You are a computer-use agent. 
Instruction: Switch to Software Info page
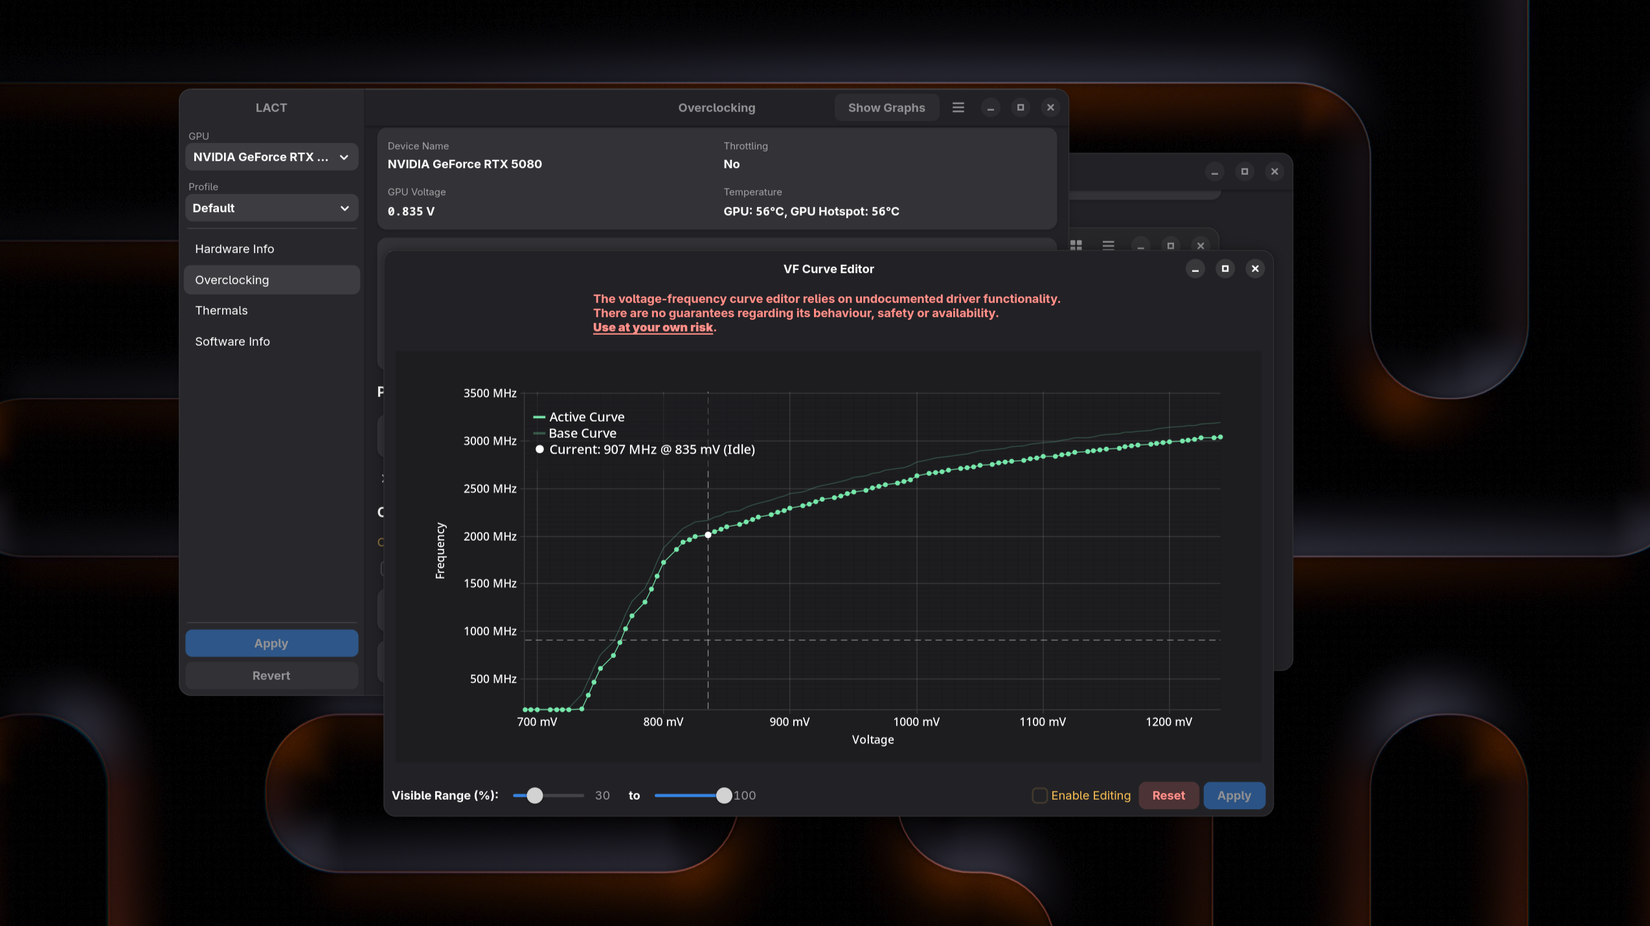(271, 342)
